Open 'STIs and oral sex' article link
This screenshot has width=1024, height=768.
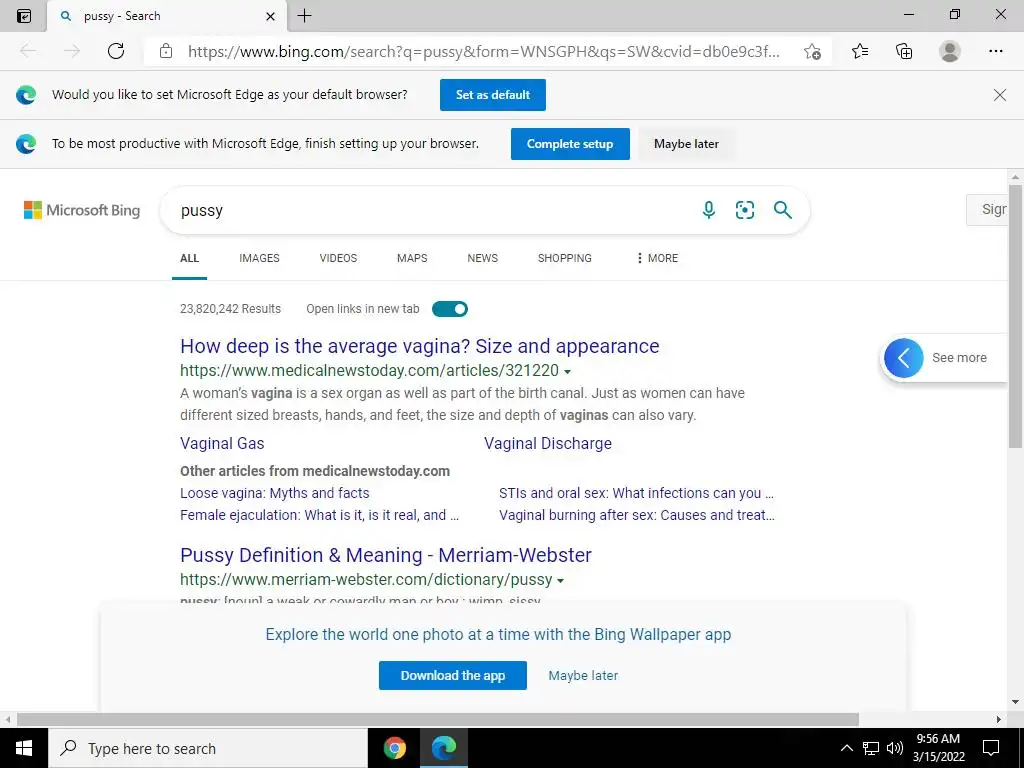pyautogui.click(x=636, y=493)
